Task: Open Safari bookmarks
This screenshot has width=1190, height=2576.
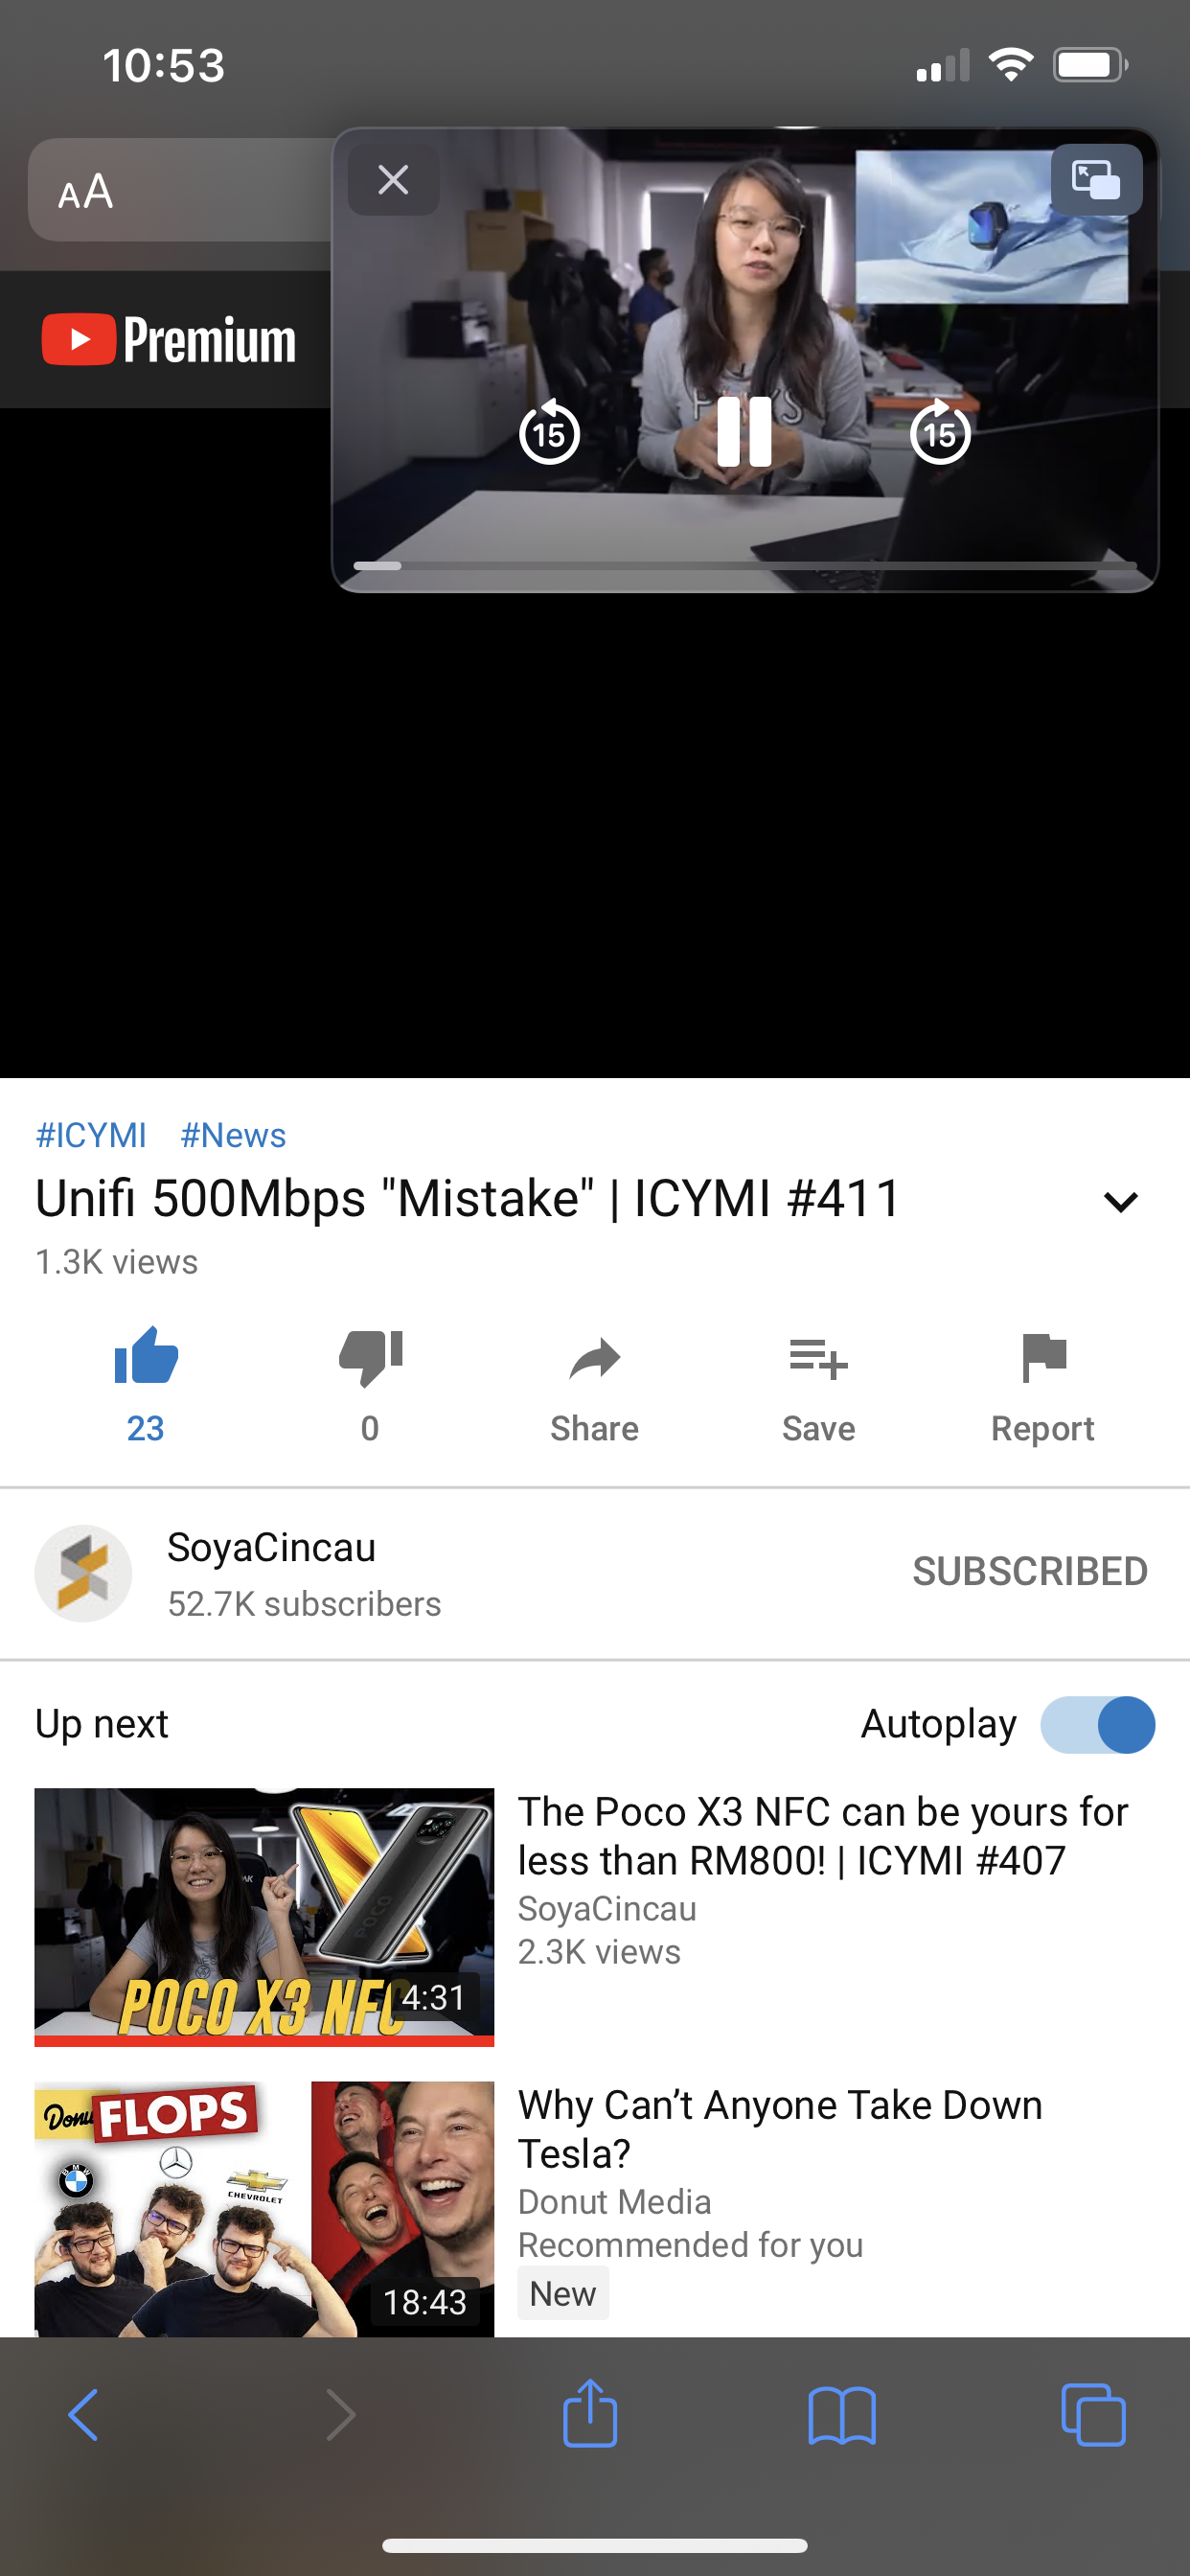Action: (x=842, y=2415)
